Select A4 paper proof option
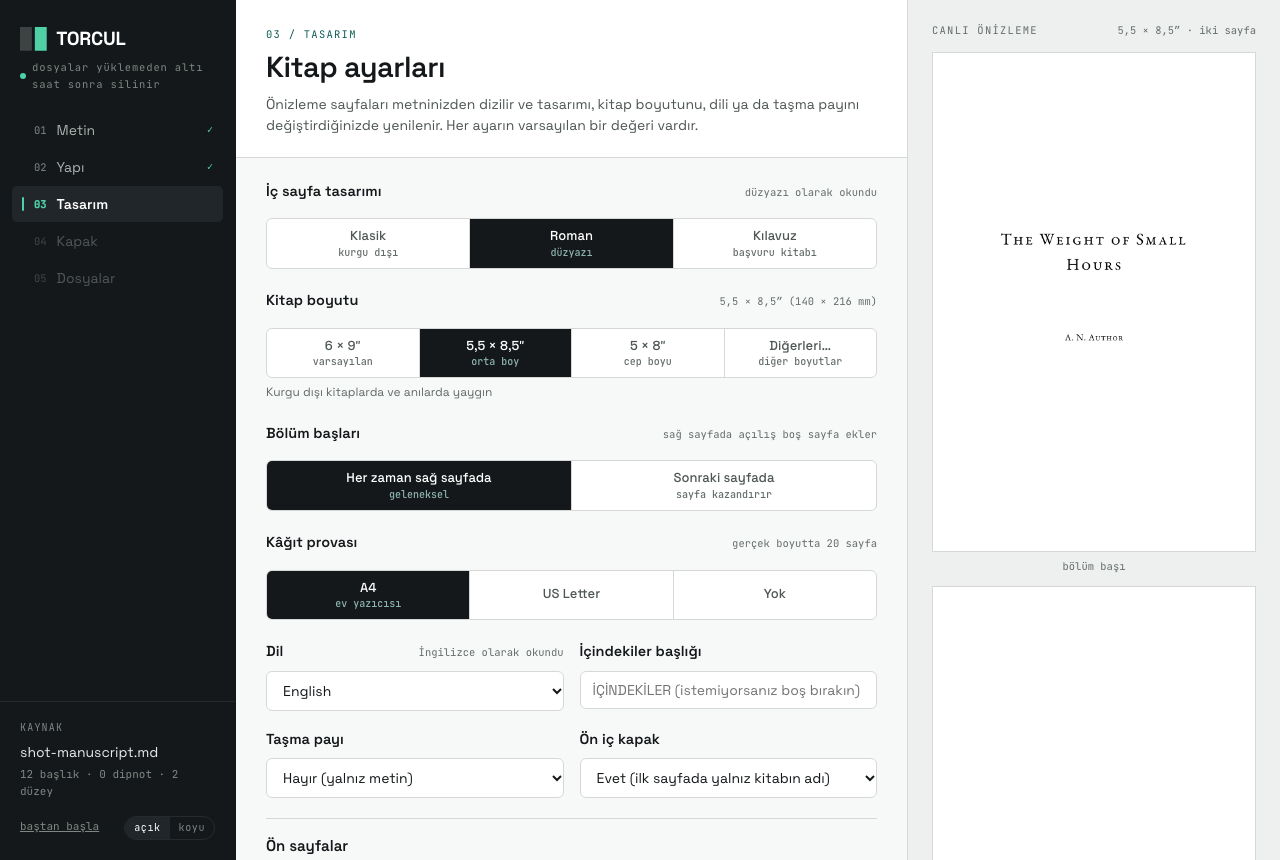The height and width of the screenshot is (860, 1280). pyautogui.click(x=368, y=595)
